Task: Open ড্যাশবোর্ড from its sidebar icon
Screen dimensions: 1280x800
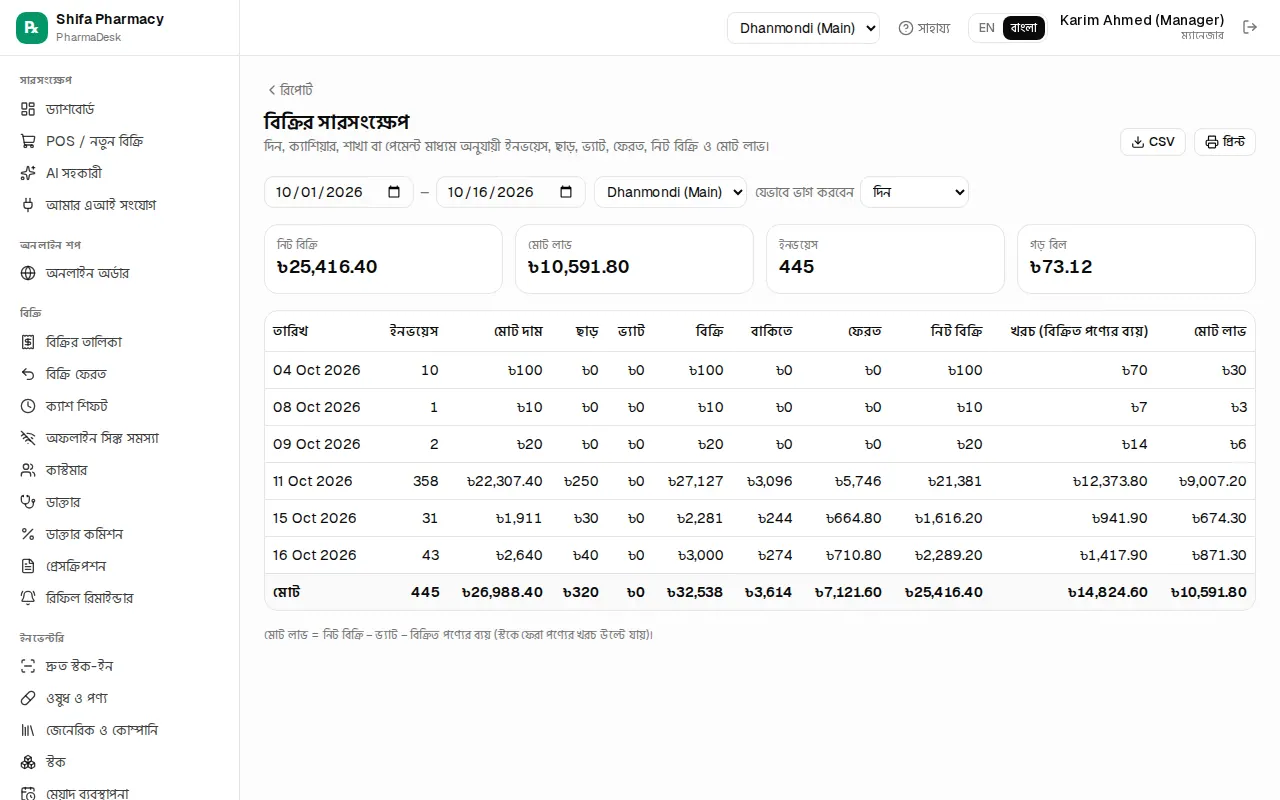Action: 28,109
